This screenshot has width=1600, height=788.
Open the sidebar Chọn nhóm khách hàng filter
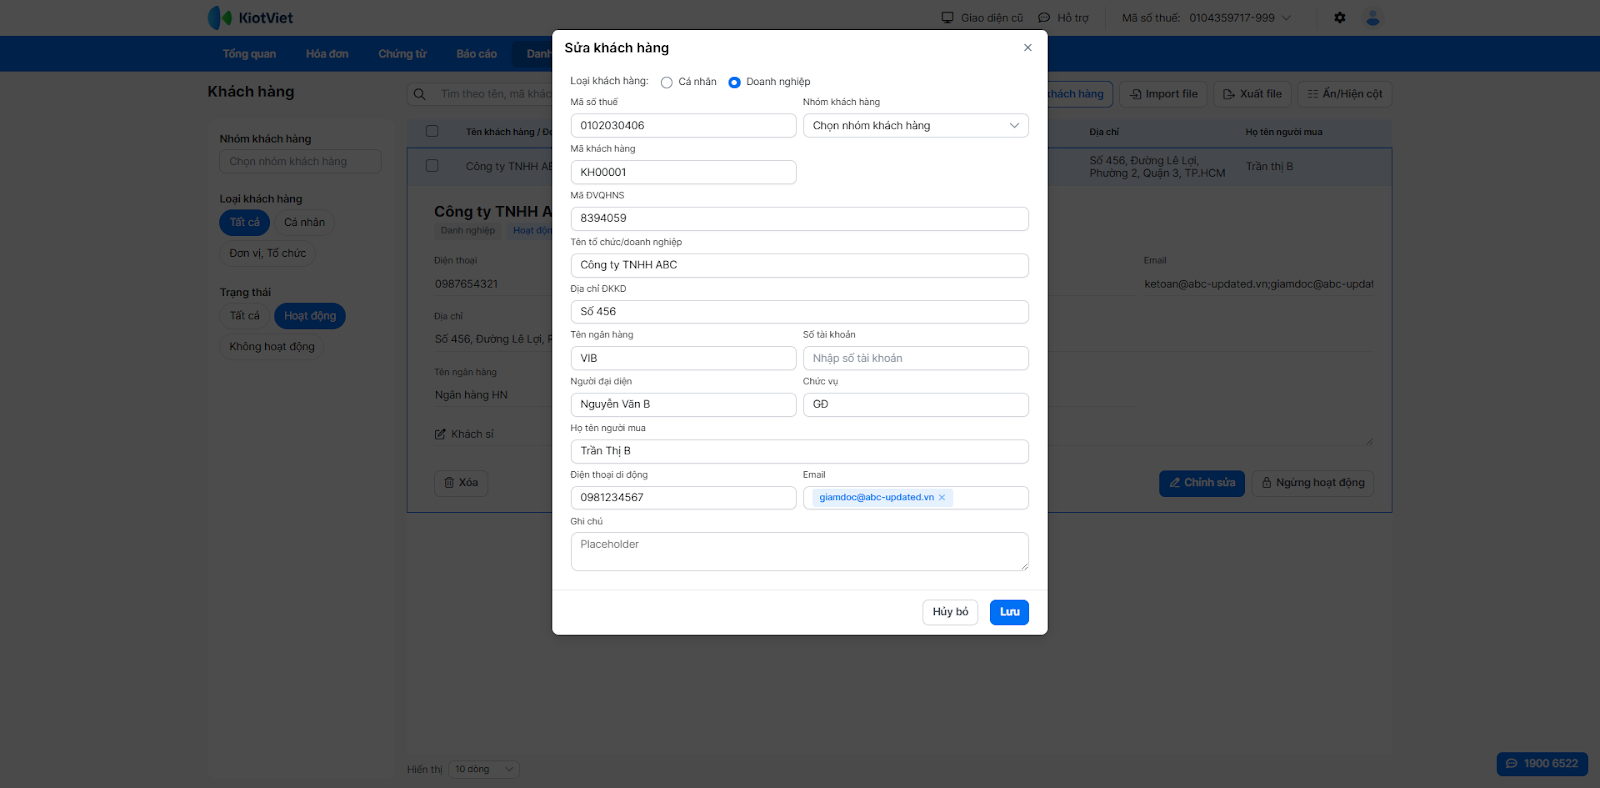300,161
